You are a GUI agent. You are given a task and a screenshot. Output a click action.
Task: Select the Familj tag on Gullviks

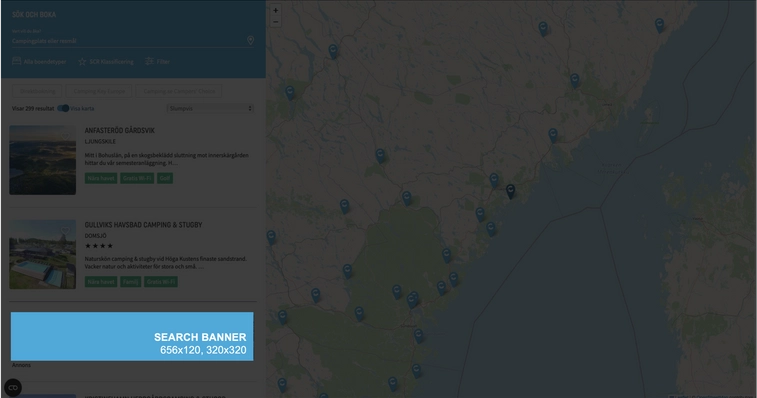point(130,282)
